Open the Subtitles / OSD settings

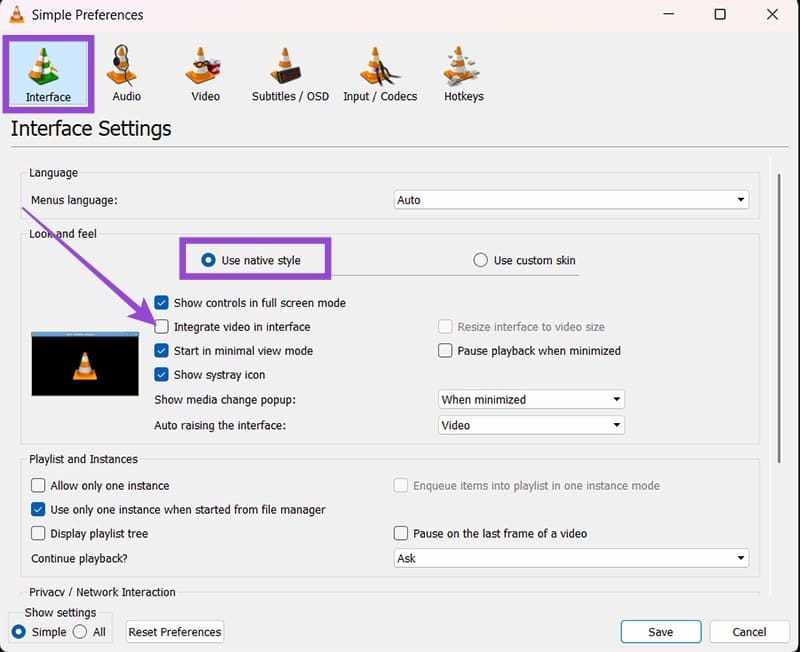(x=288, y=70)
